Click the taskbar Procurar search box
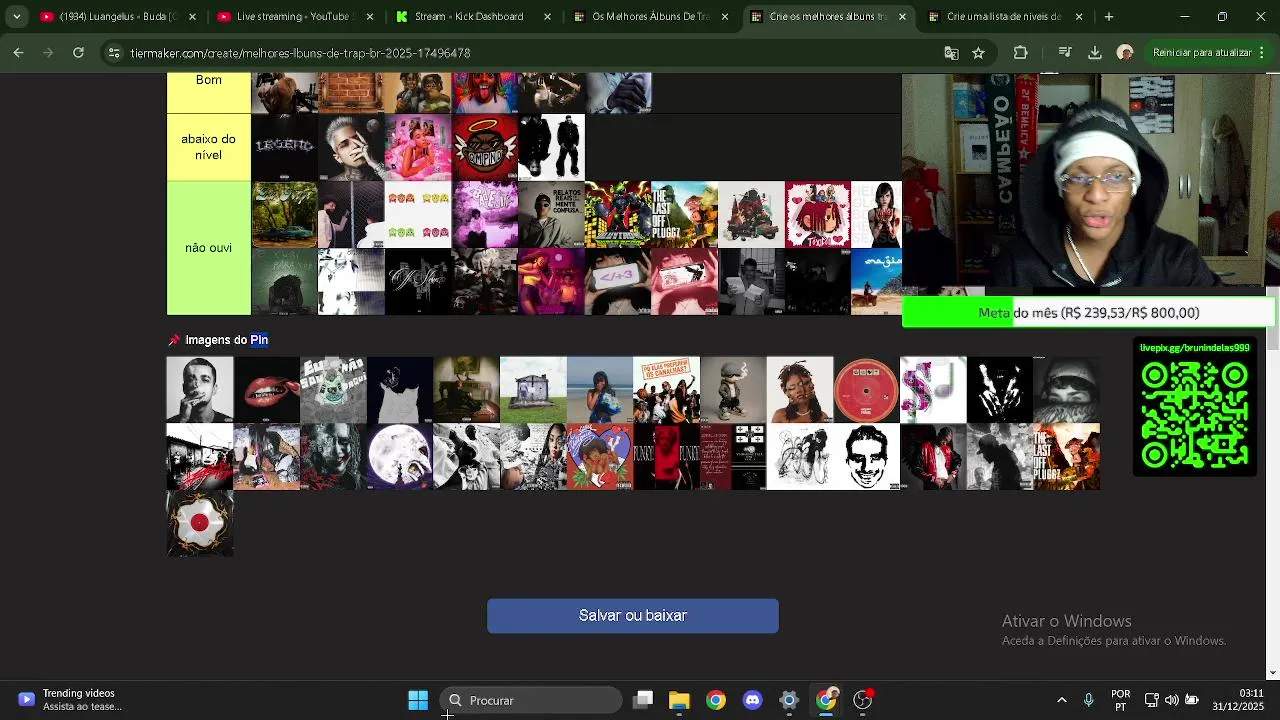 530,700
